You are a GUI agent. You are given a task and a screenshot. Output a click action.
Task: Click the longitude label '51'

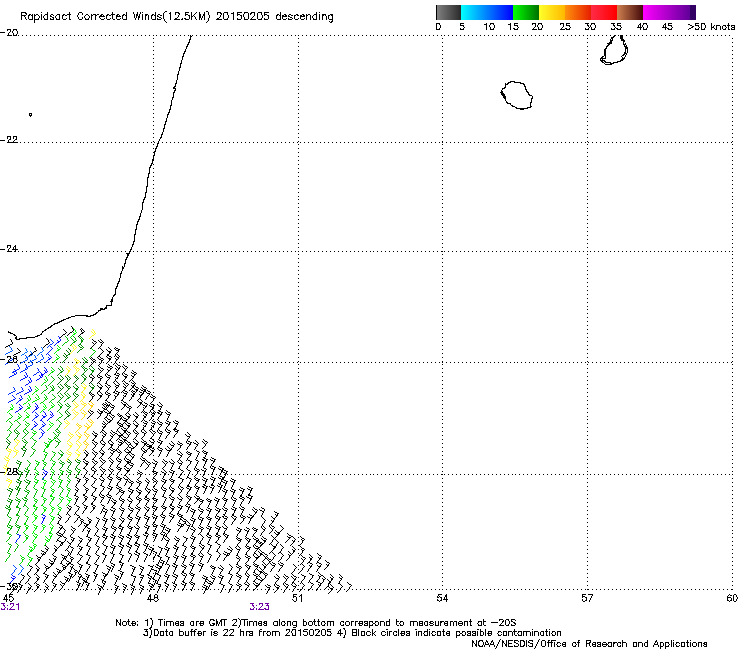pyautogui.click(x=297, y=599)
